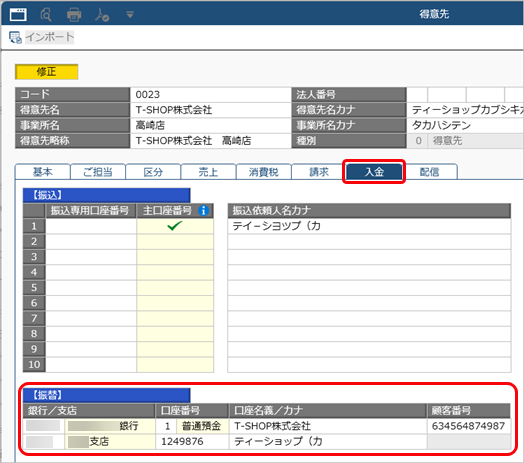
Task: Click the 種別 code field showing 0
Action: click(x=417, y=141)
